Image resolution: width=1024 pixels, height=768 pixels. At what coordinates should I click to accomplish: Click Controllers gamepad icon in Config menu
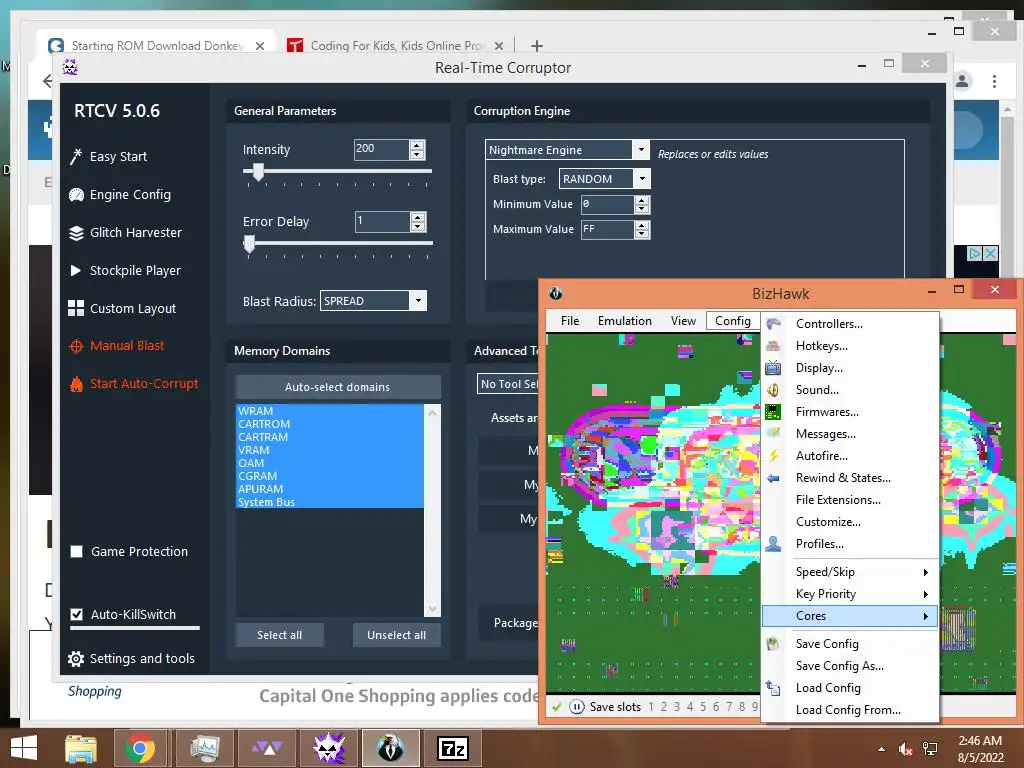(x=773, y=324)
